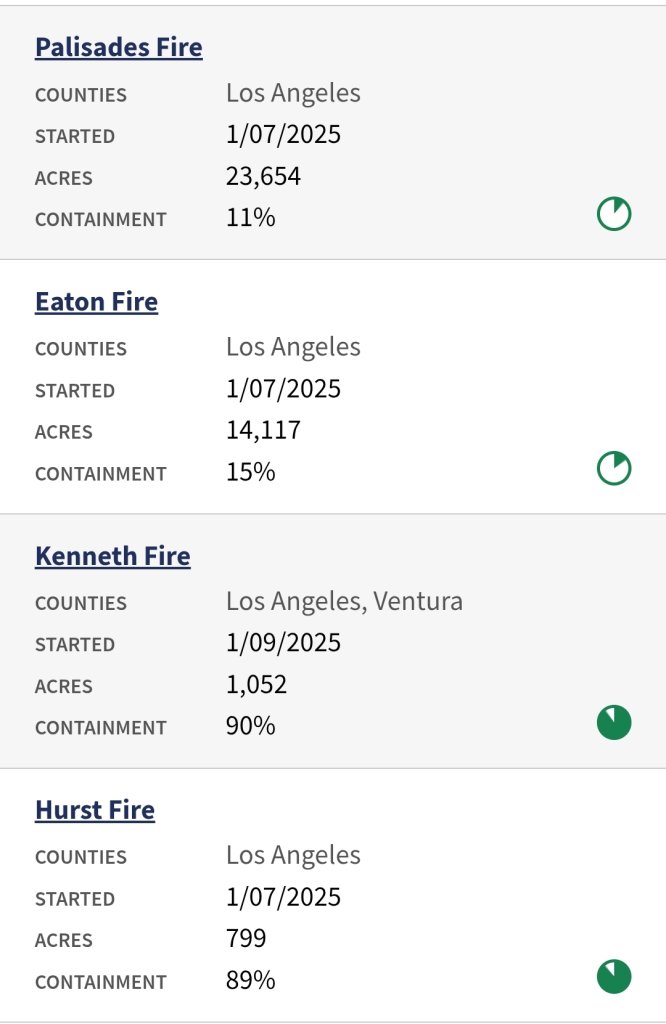666x1024 pixels.
Task: Open the Kenneth Fire details link
Action: pyautogui.click(x=112, y=555)
